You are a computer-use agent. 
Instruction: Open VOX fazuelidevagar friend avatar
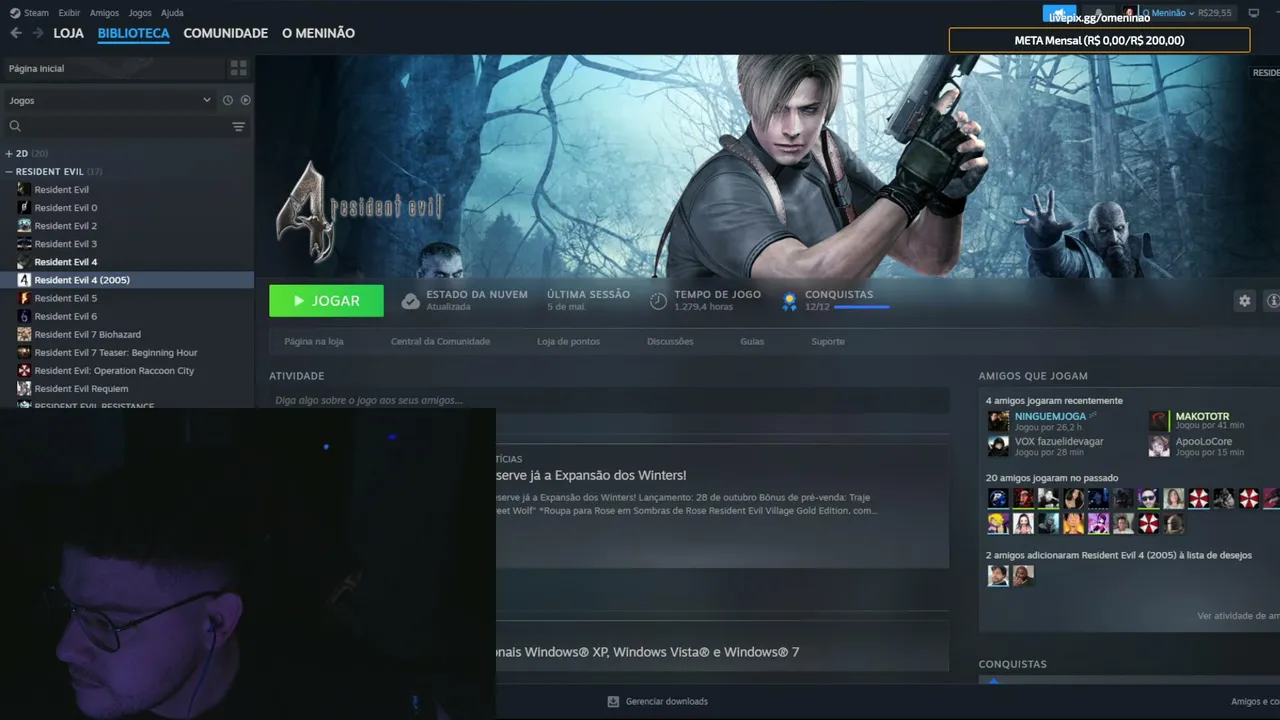998,446
